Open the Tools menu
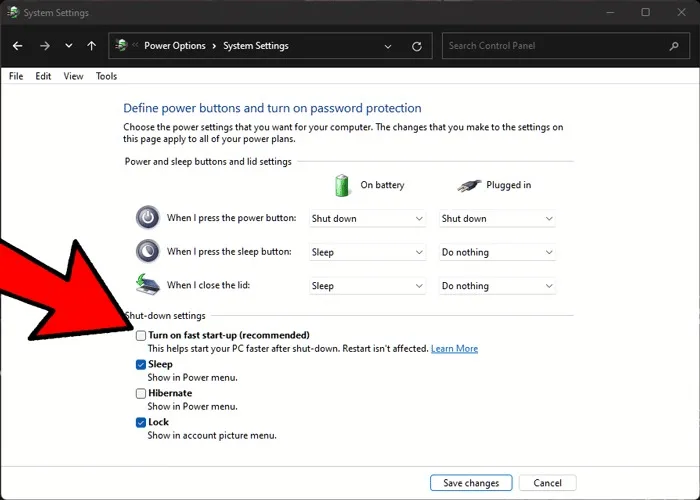Screen dimensions: 700x500 tap(106, 76)
